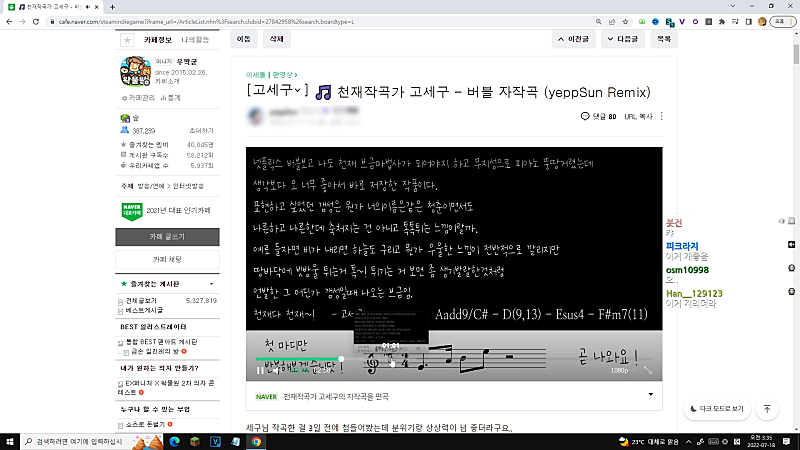
Task: Bookmark this page with the star icon
Action: tap(625, 21)
